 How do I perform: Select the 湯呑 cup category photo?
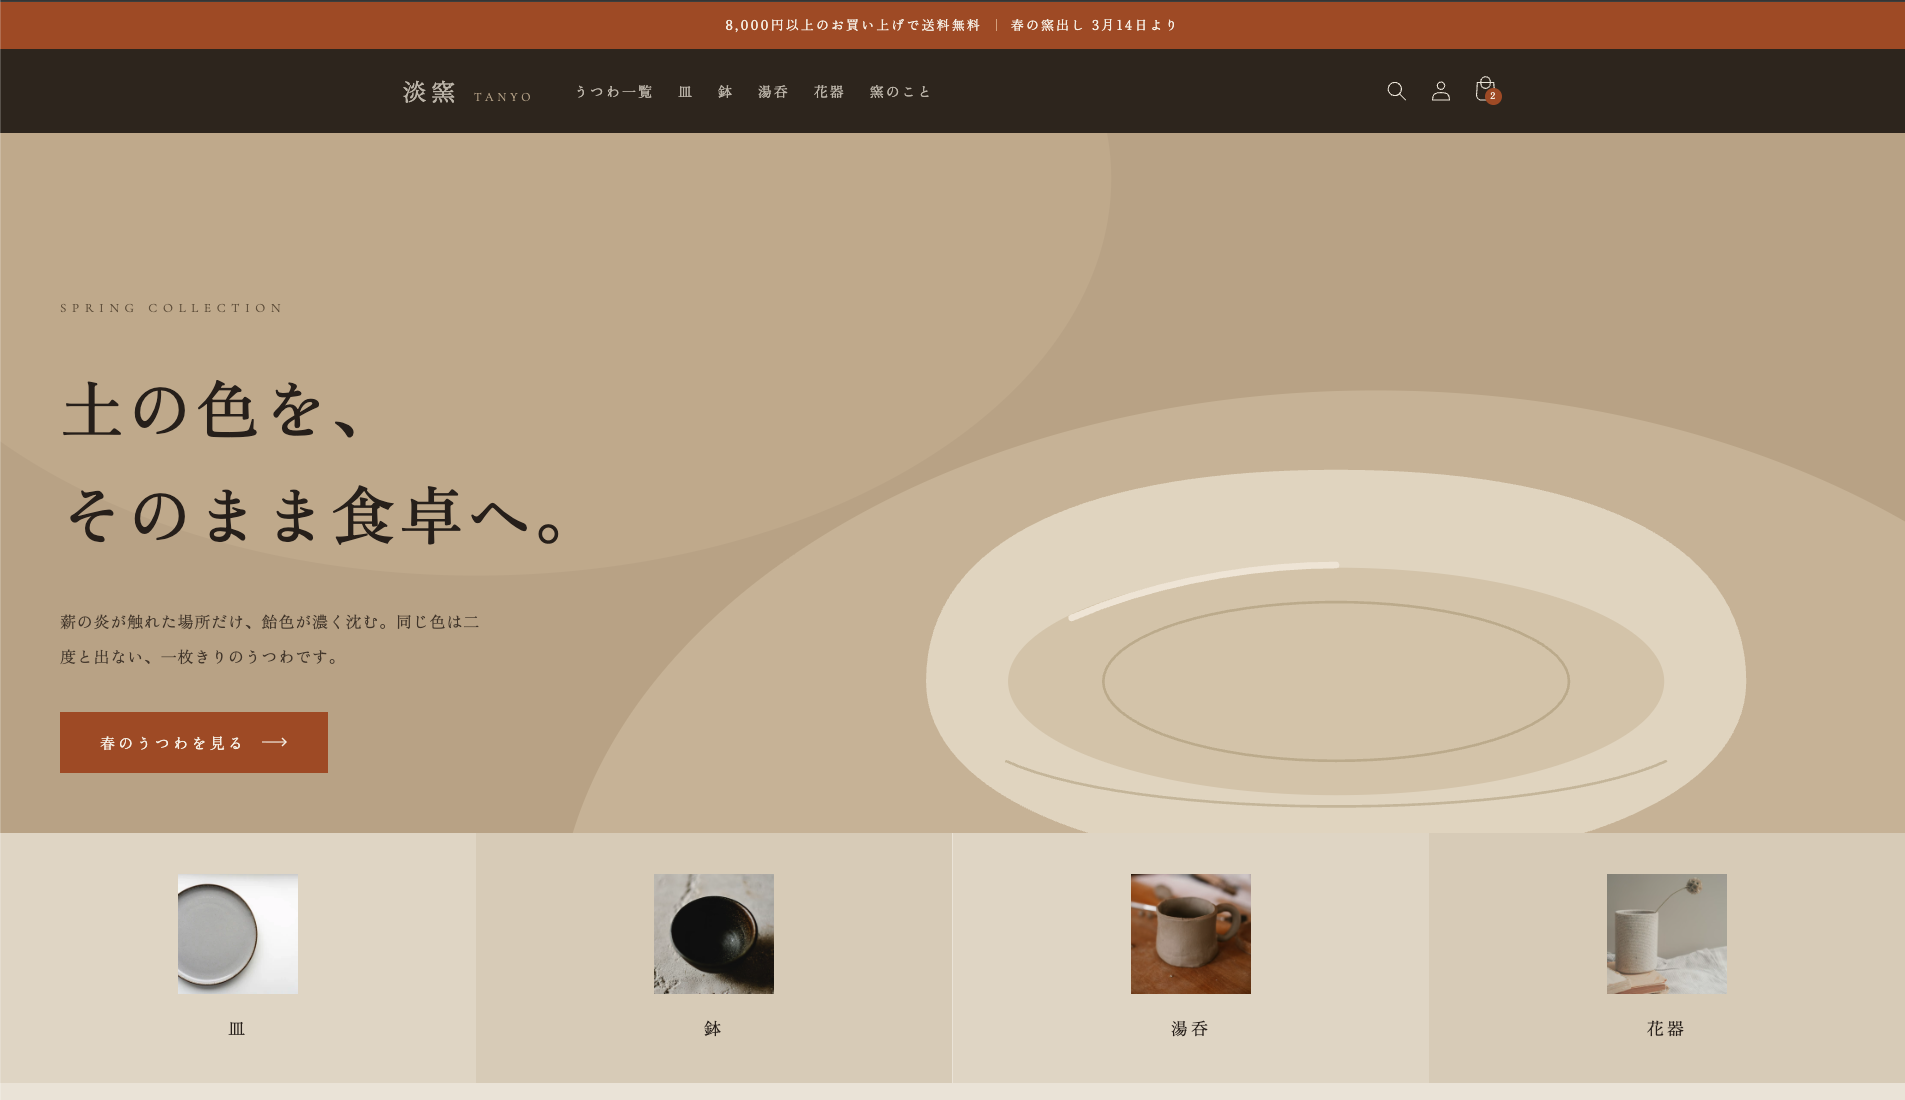tap(1191, 934)
